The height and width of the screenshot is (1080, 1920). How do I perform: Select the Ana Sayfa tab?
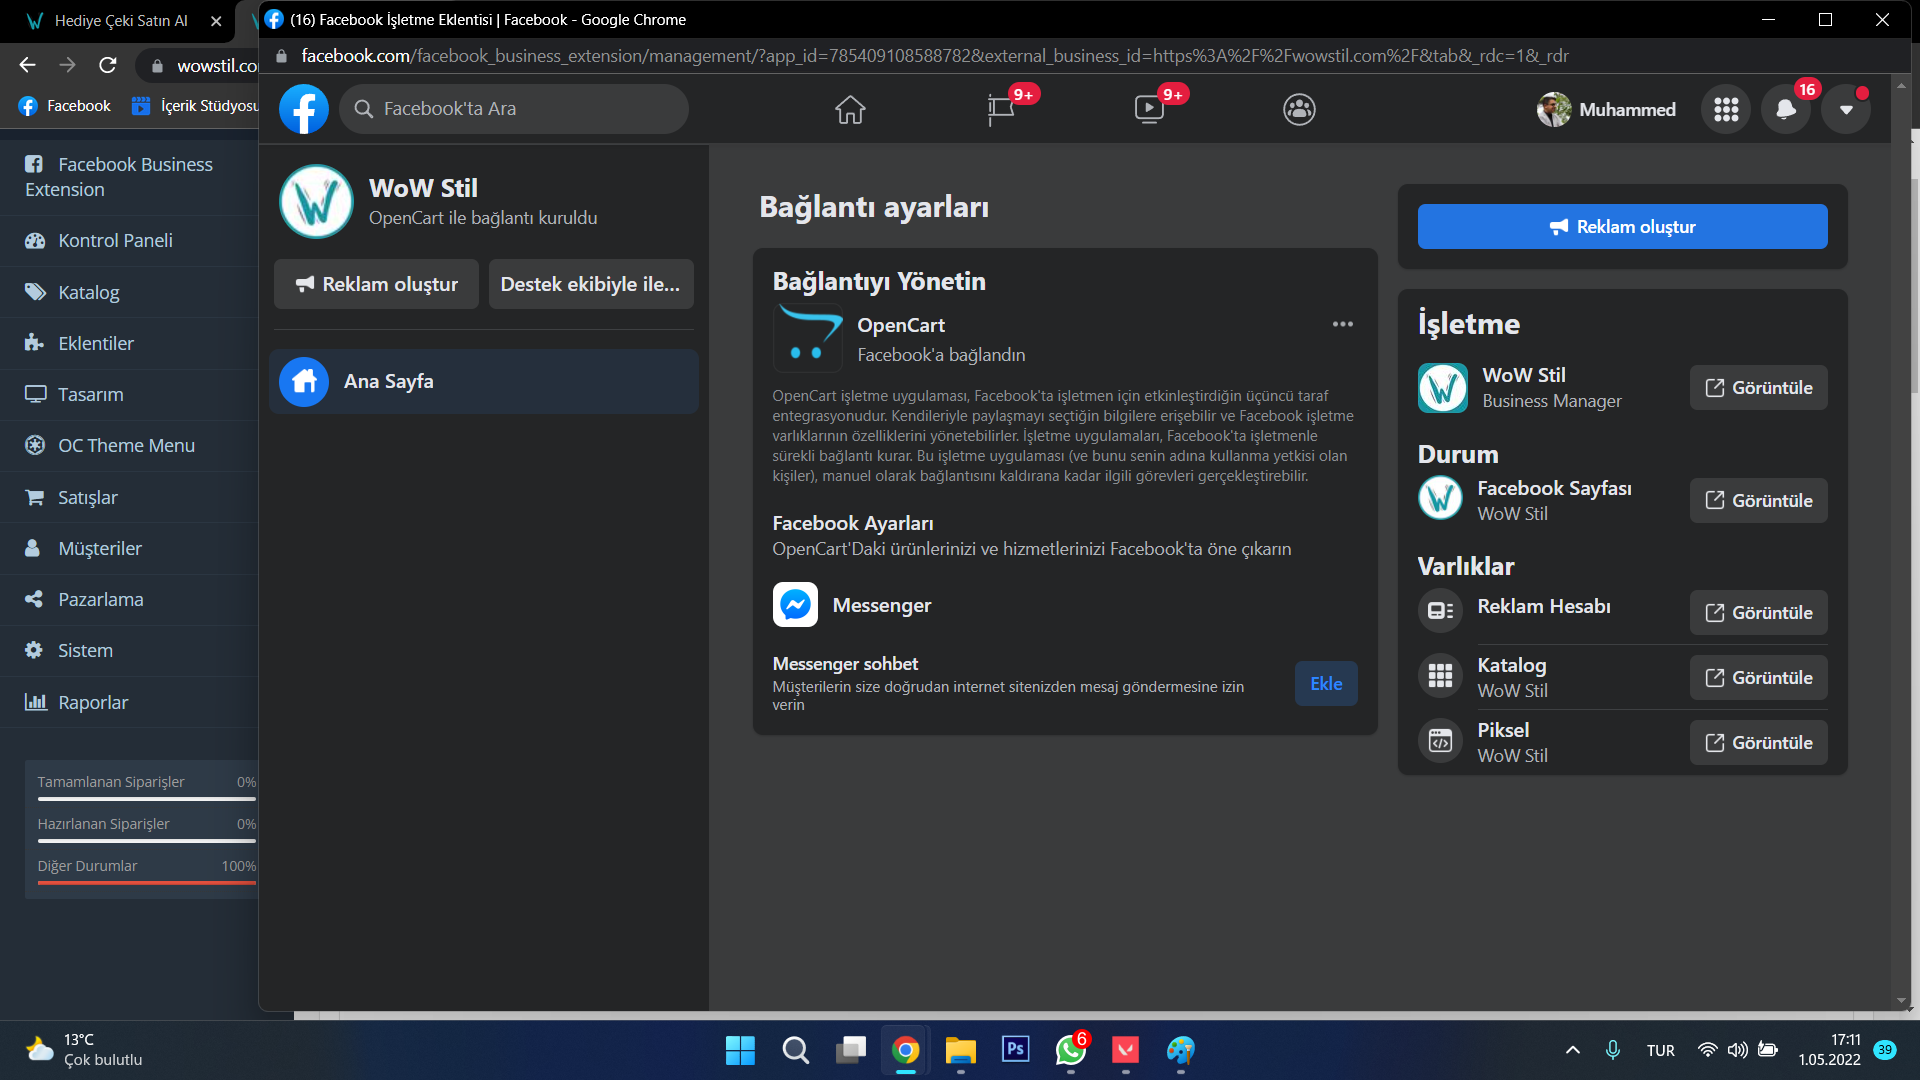click(484, 381)
